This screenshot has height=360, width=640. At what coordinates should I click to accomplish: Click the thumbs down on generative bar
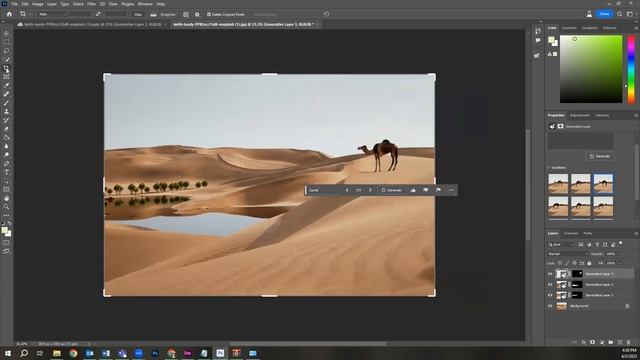pos(426,190)
